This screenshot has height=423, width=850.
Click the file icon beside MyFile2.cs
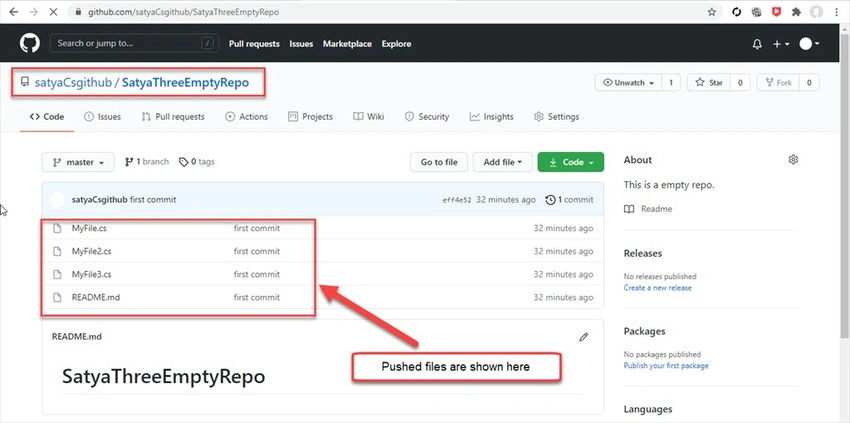tap(56, 251)
